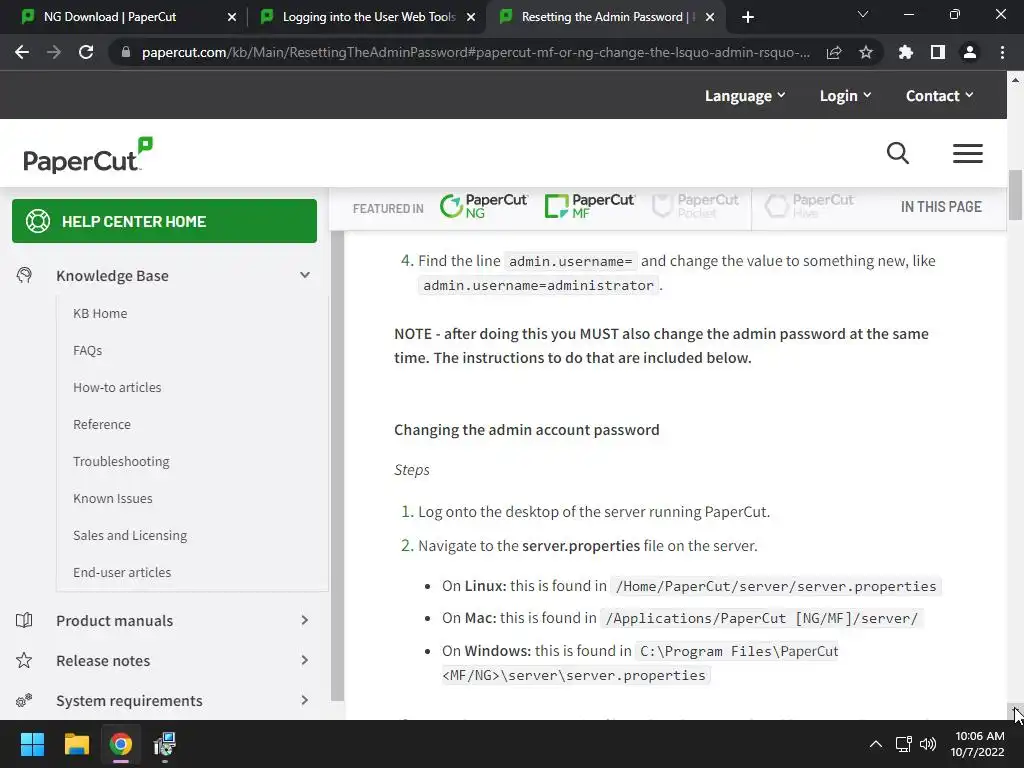Screen dimensions: 1024x768
Task: Click the PaperCut Hive featured logo
Action: click(809, 206)
